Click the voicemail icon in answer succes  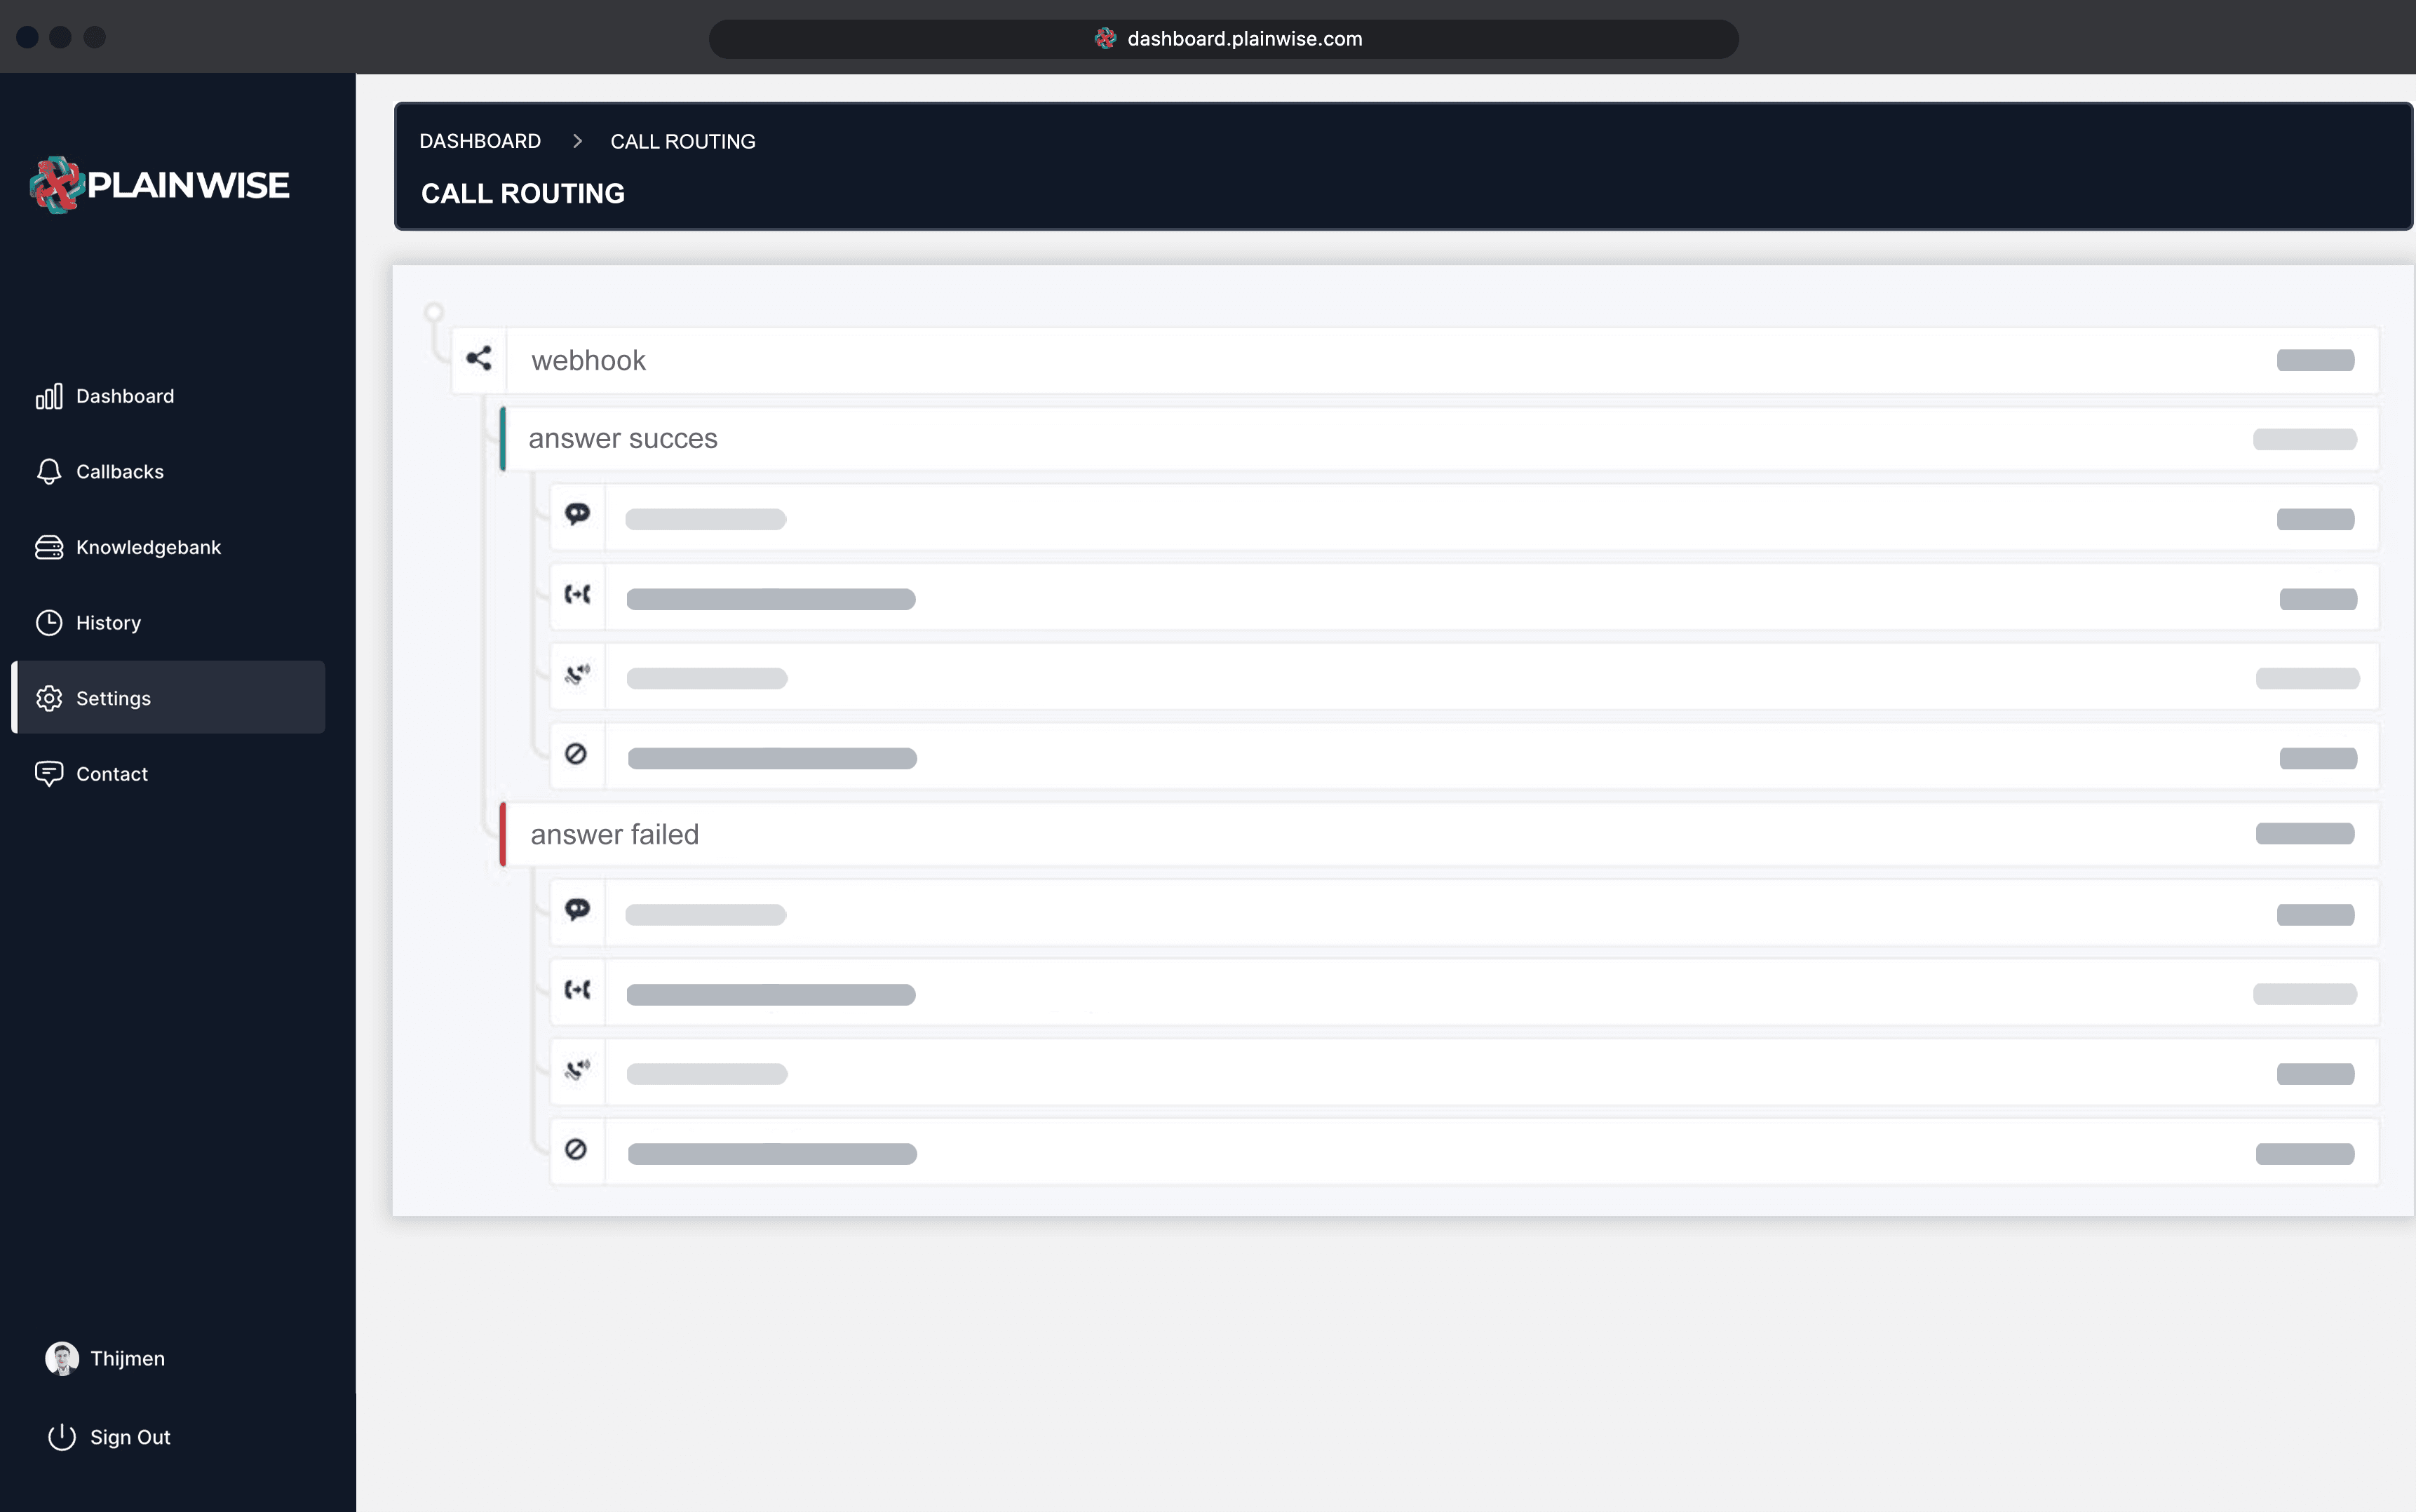coord(576,676)
